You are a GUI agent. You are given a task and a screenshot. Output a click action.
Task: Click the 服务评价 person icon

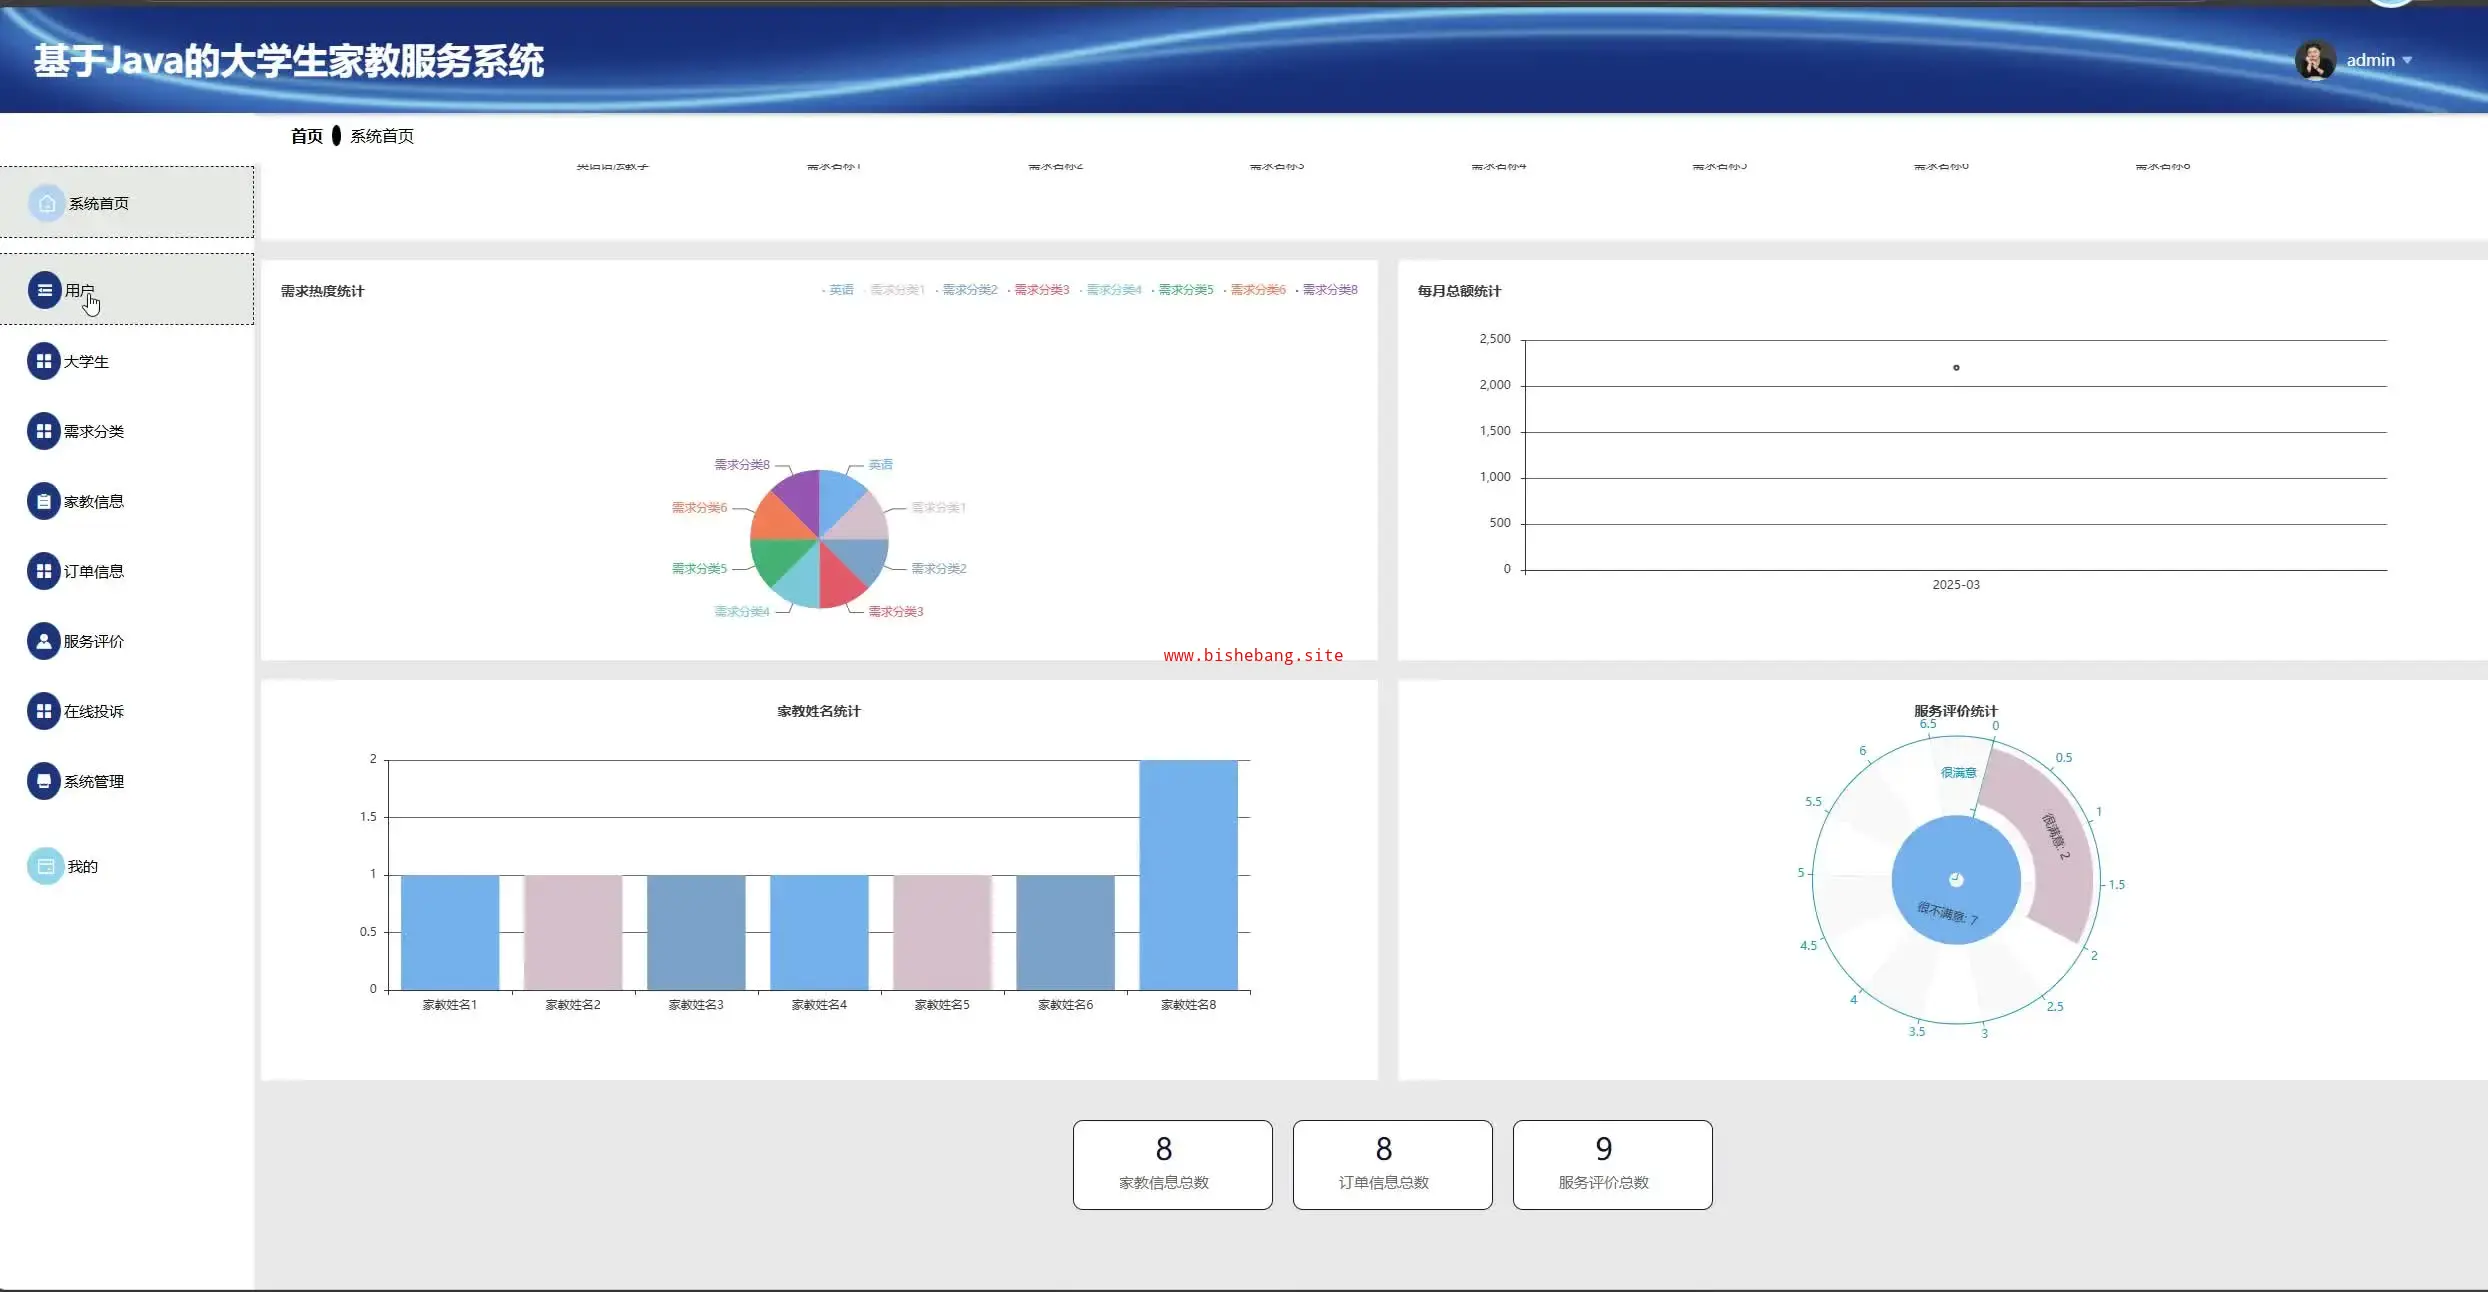tap(43, 641)
